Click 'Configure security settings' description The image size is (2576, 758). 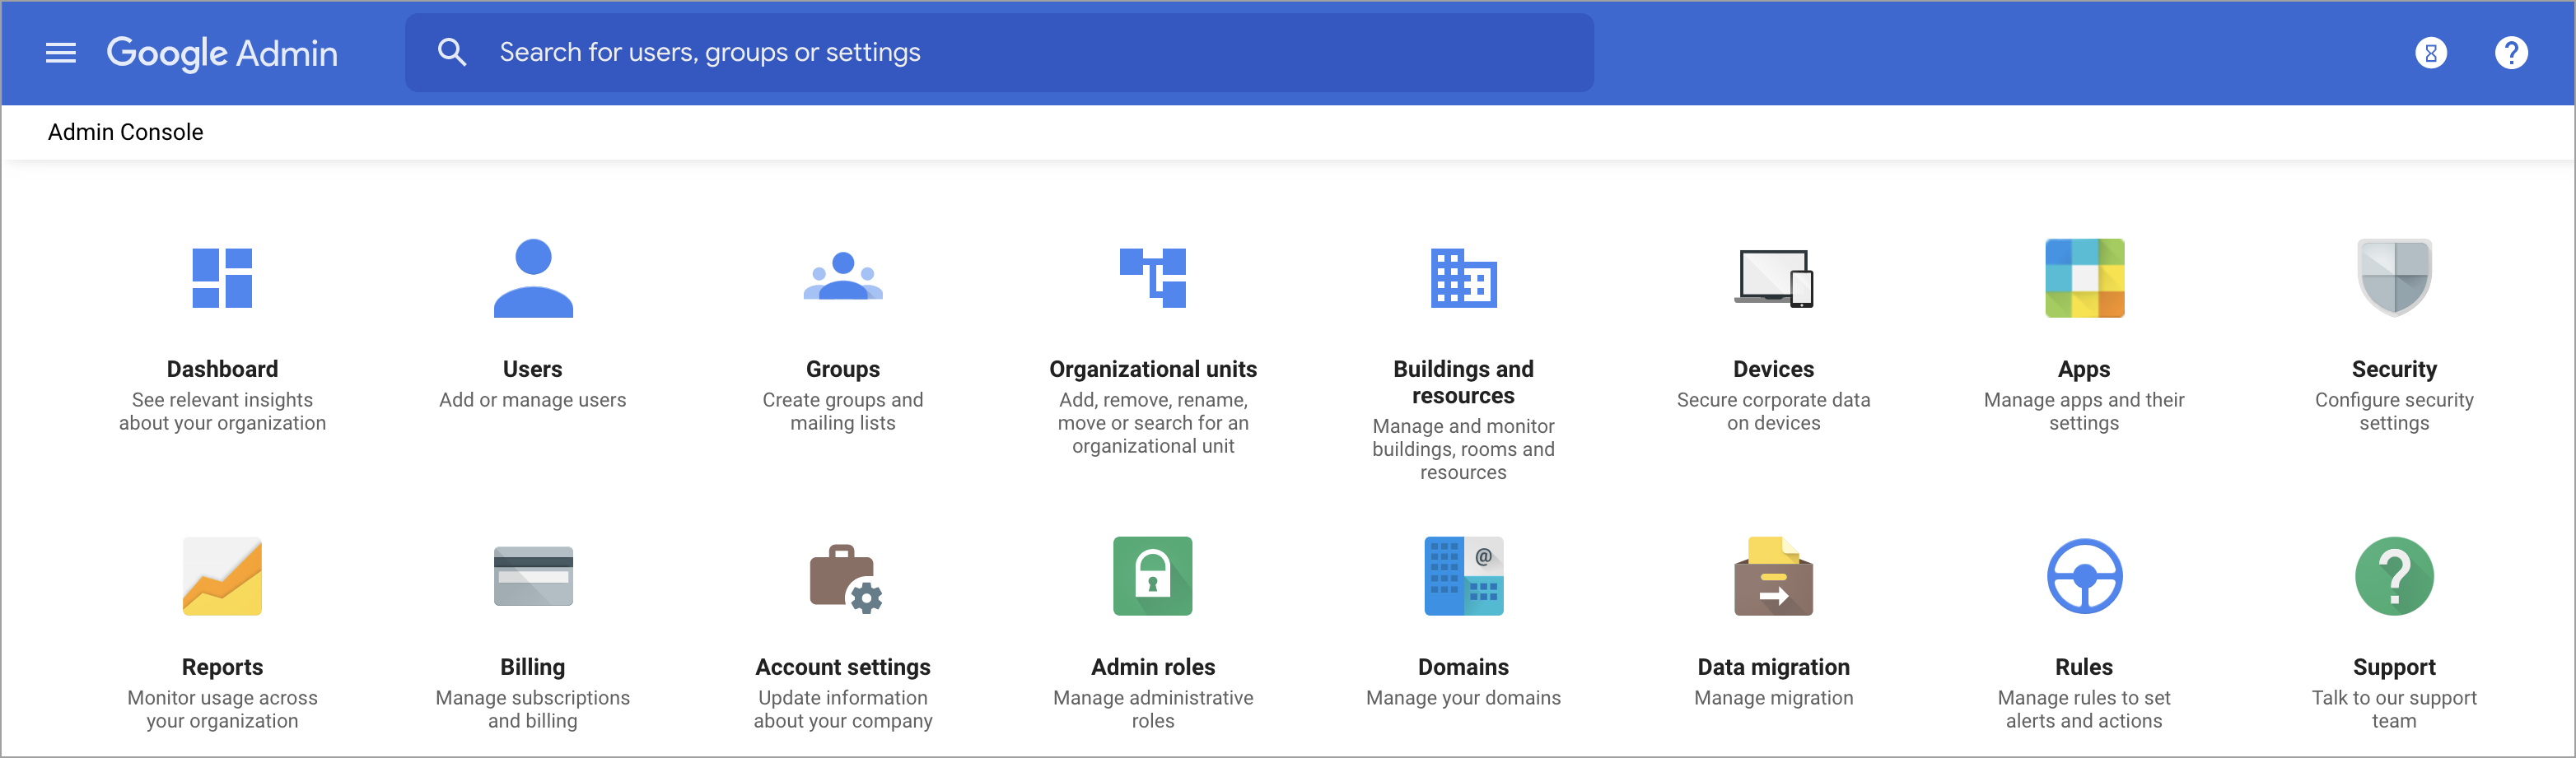2394,411
